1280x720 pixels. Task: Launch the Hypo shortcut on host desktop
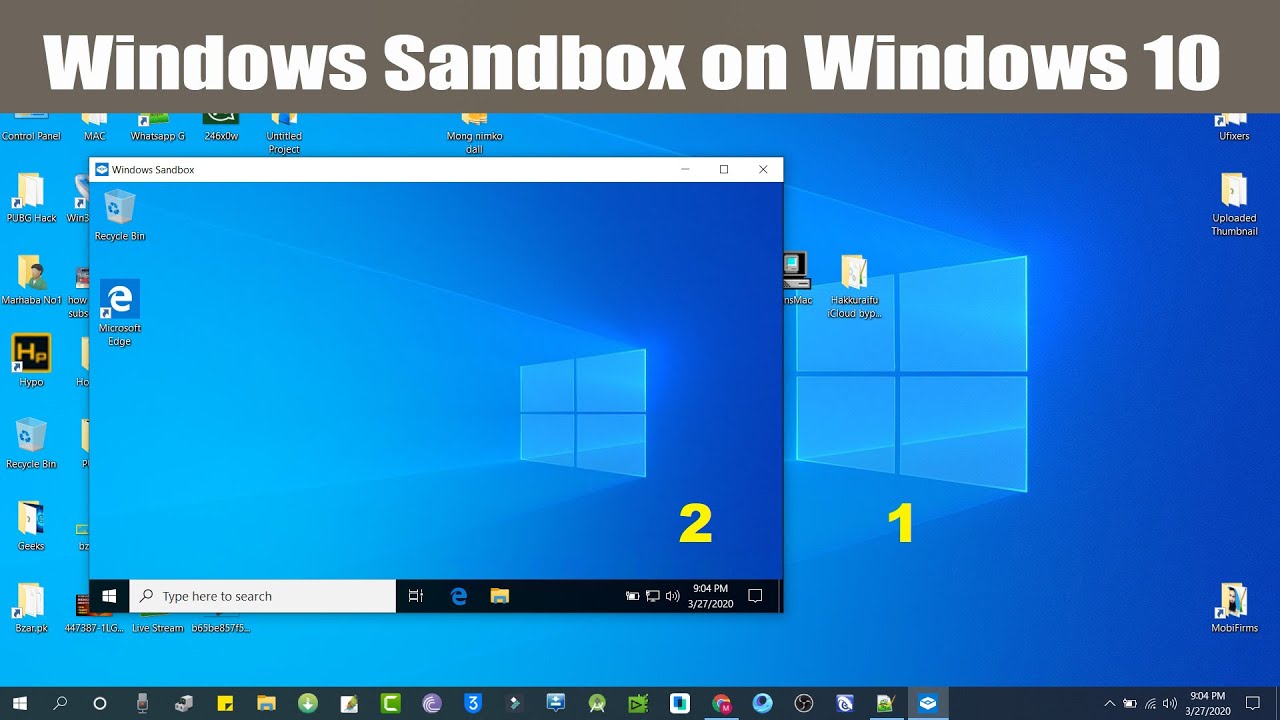[x=31, y=361]
